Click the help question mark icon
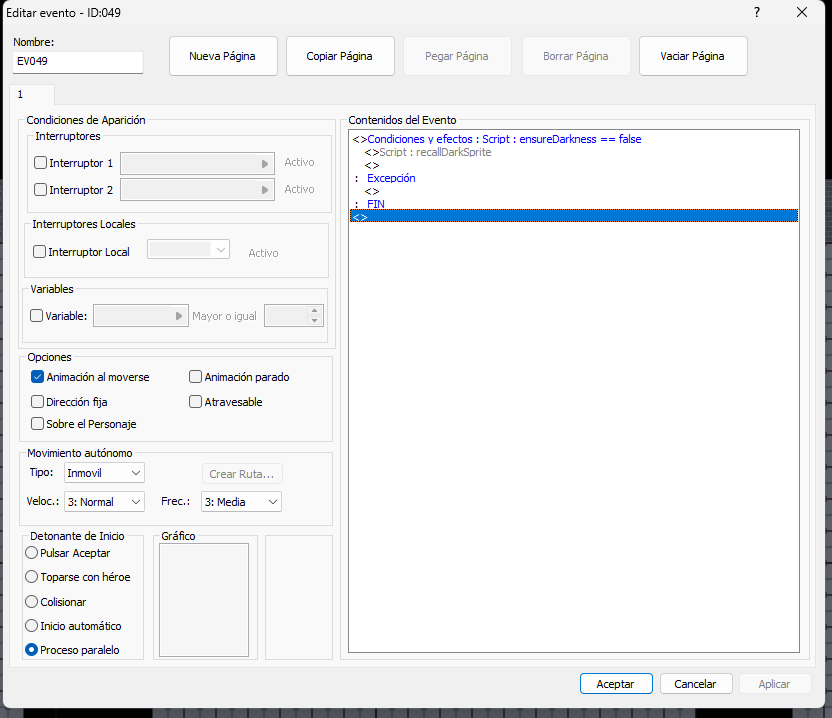Image resolution: width=832 pixels, height=718 pixels. (x=757, y=12)
